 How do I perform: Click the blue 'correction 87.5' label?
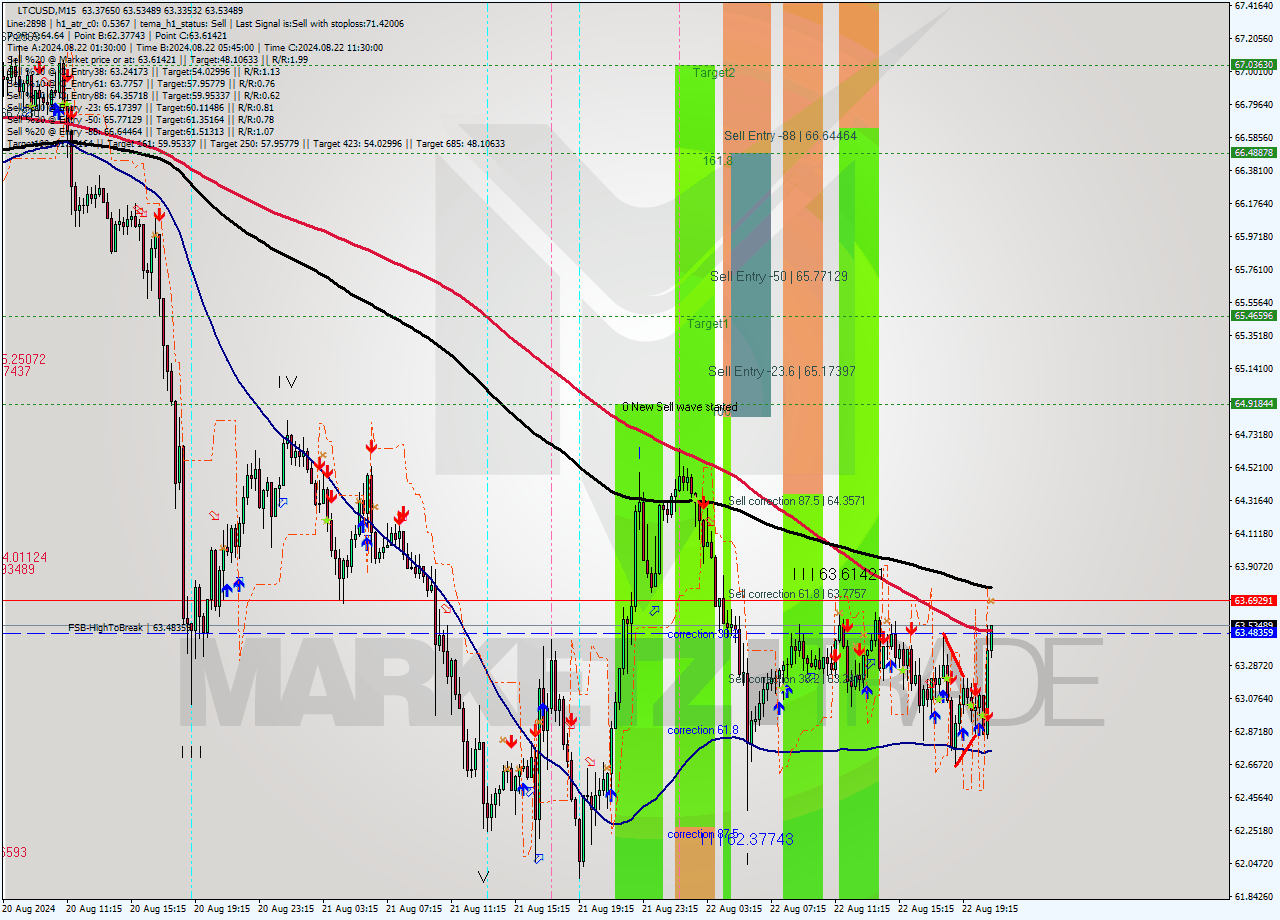pyautogui.click(x=703, y=834)
